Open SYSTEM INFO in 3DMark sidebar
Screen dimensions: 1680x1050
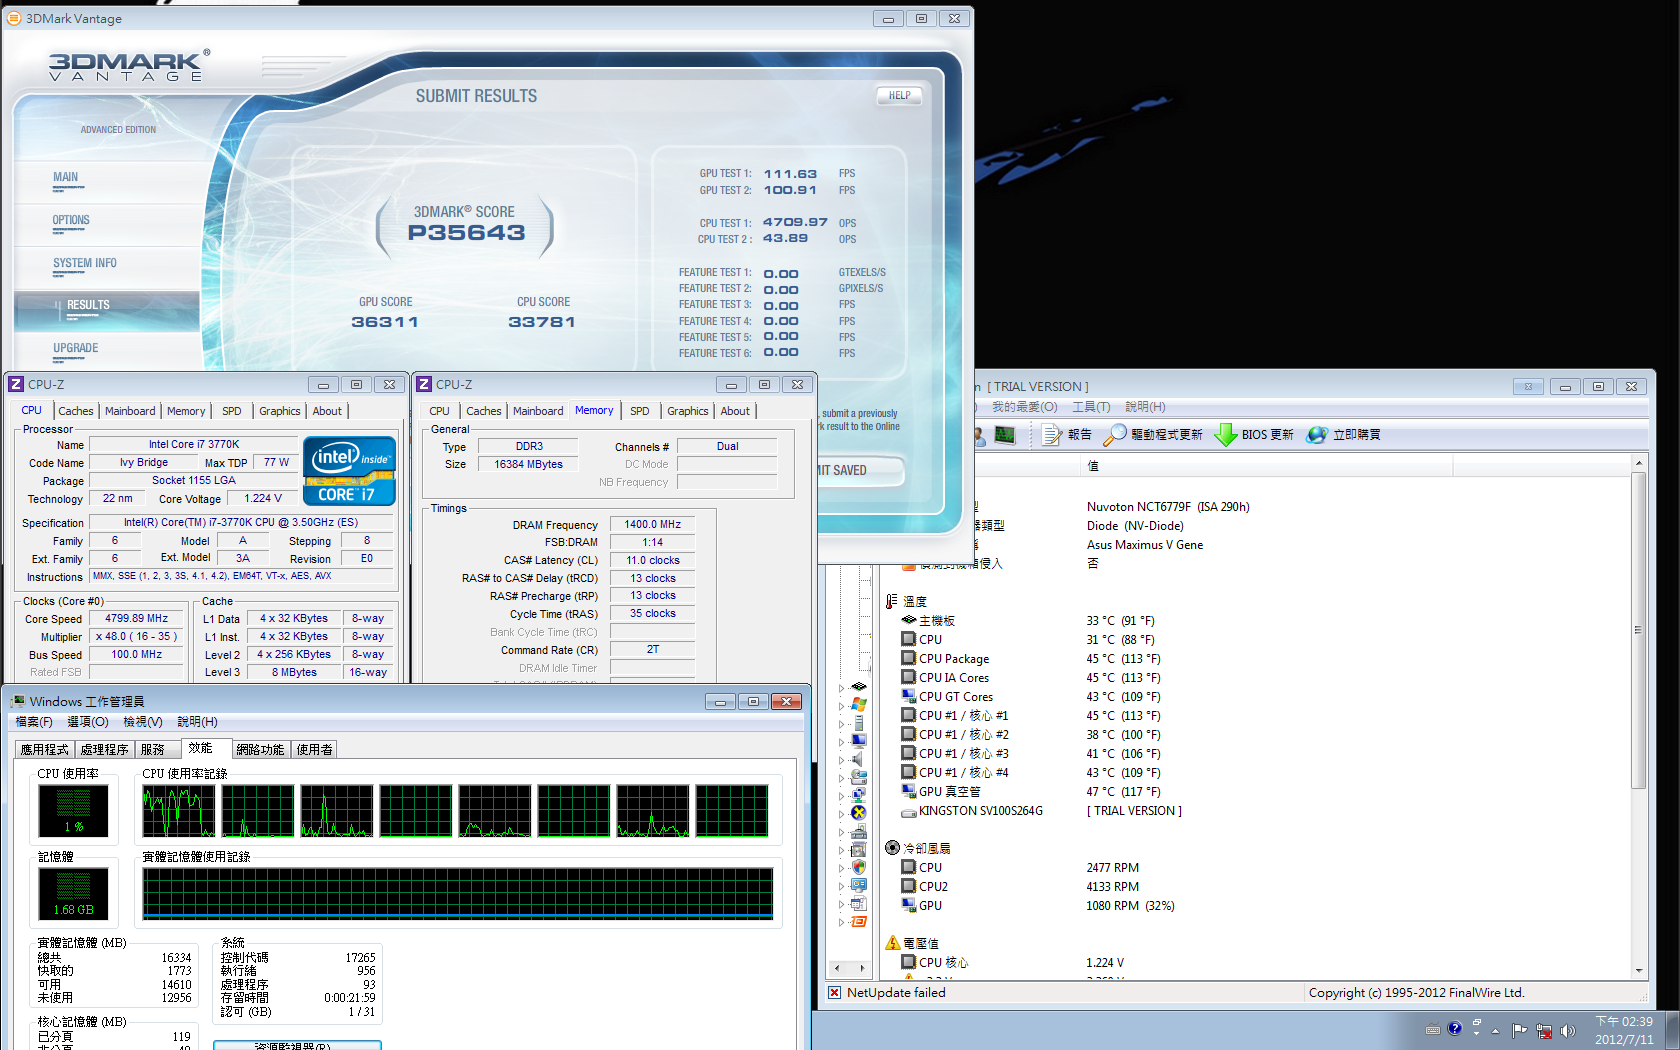[x=85, y=263]
